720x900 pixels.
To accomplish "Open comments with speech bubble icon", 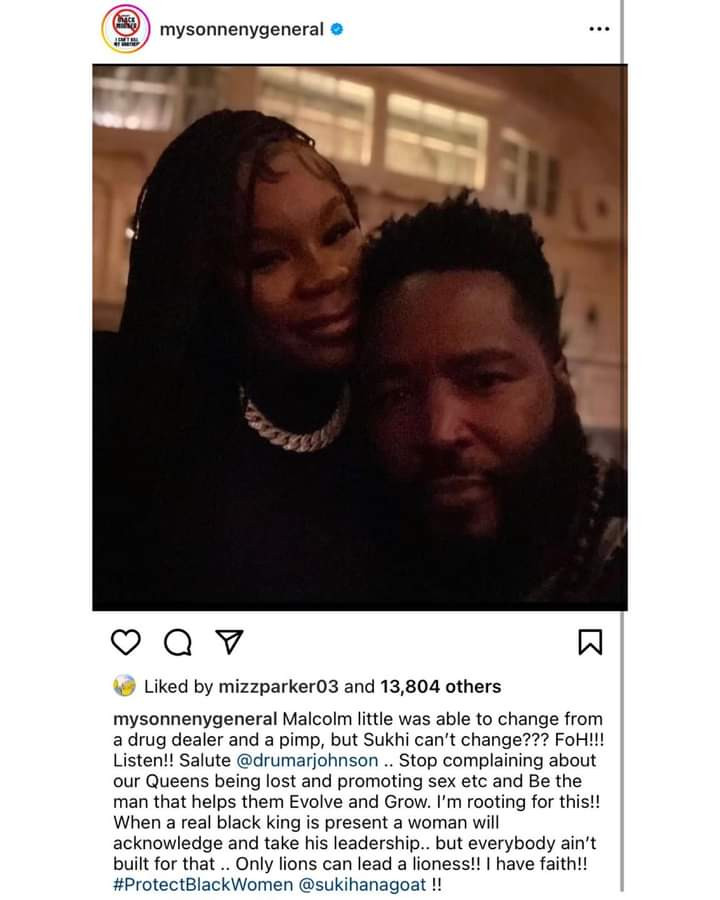I will tap(178, 642).
